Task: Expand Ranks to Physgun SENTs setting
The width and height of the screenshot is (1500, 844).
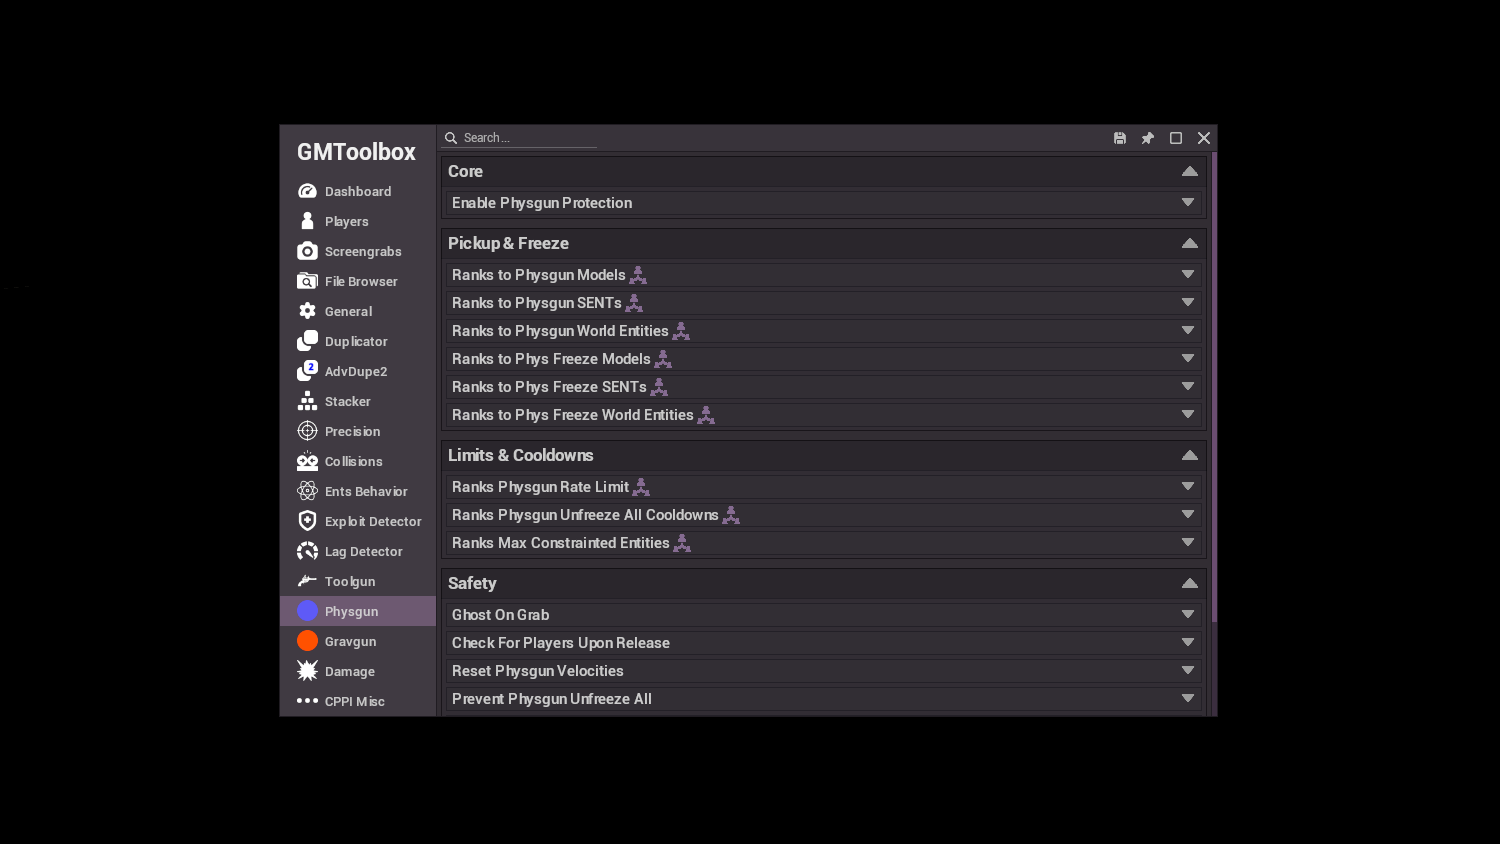Action: (x=1188, y=303)
